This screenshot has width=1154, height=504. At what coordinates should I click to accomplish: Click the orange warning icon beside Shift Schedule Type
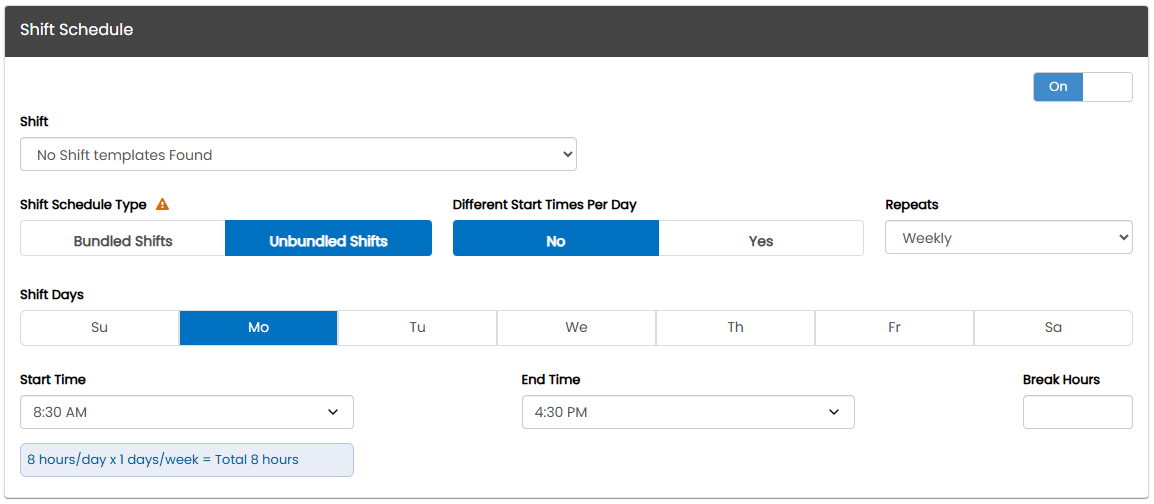pos(163,205)
